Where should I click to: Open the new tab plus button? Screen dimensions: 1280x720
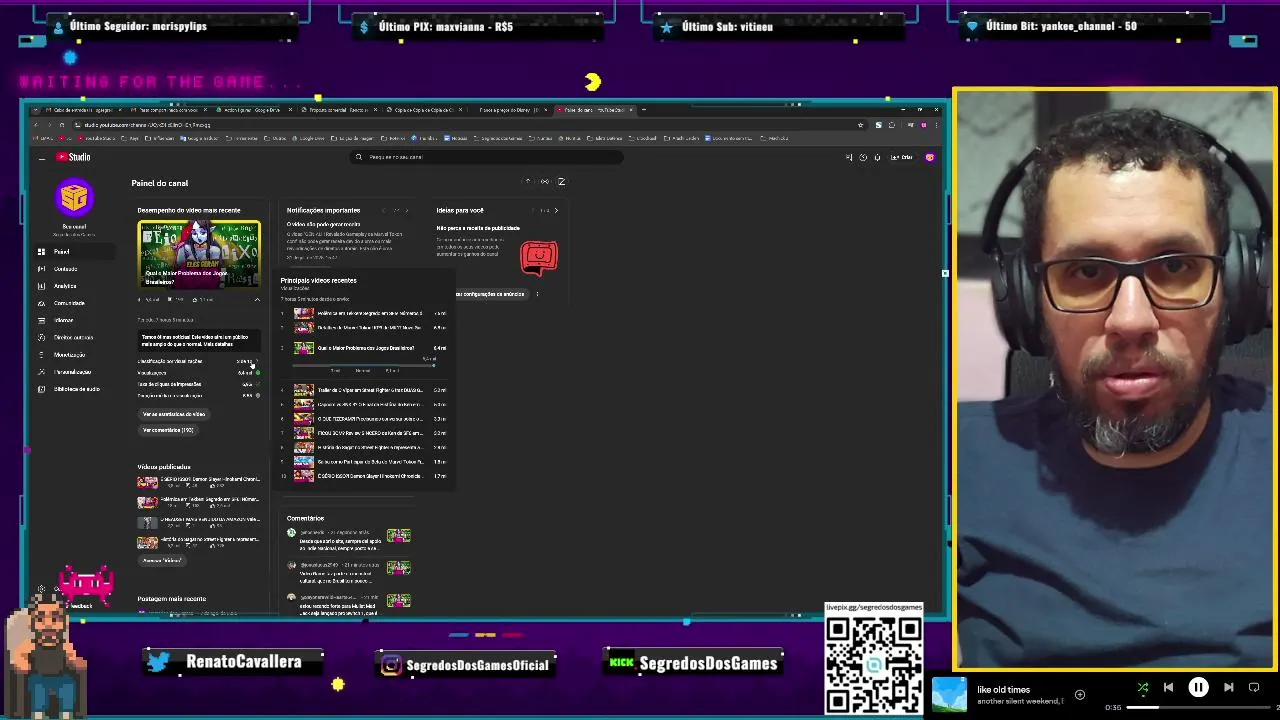coord(644,109)
